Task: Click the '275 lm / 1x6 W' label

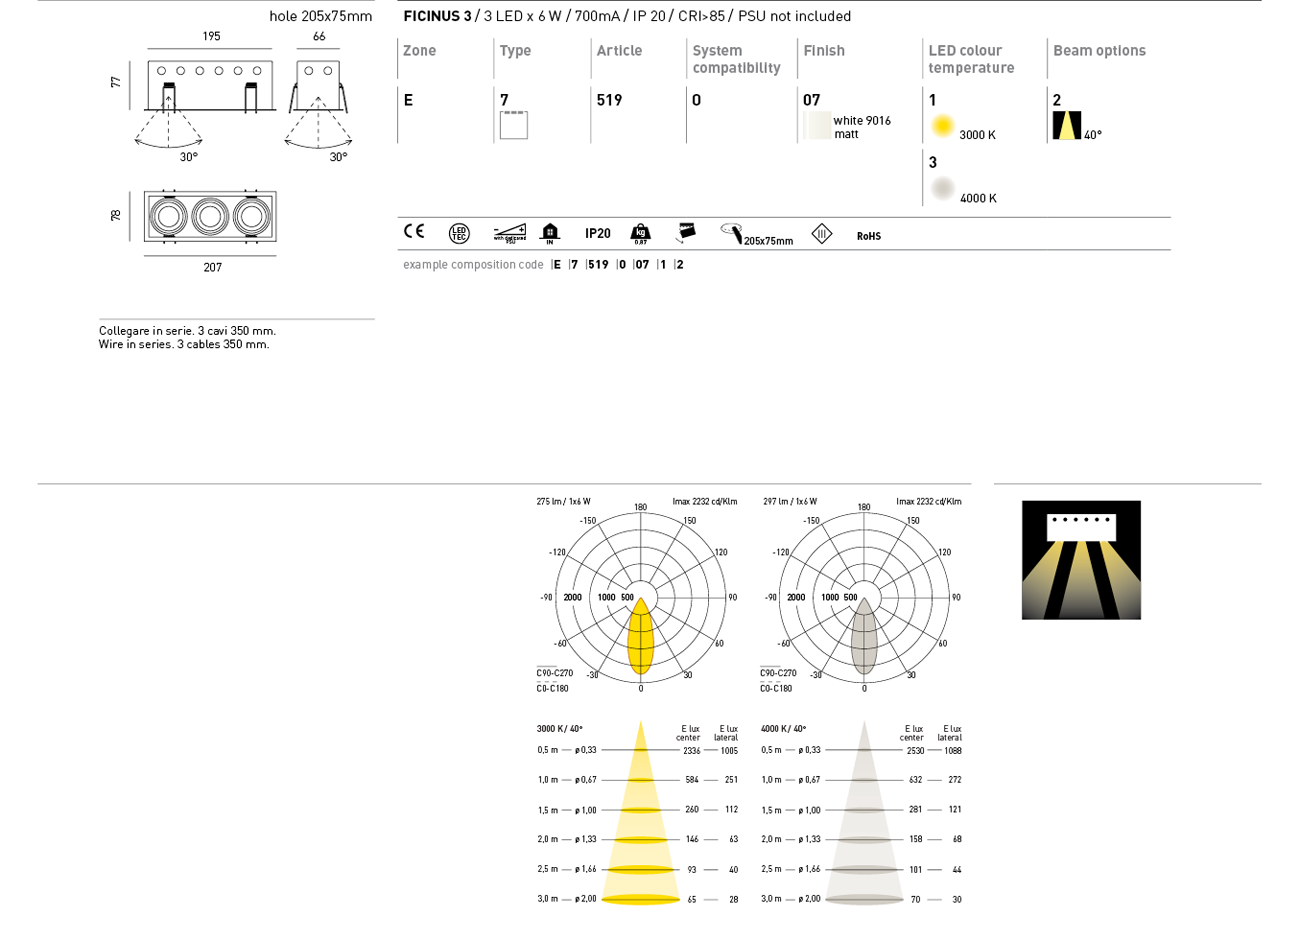Action: (x=563, y=502)
